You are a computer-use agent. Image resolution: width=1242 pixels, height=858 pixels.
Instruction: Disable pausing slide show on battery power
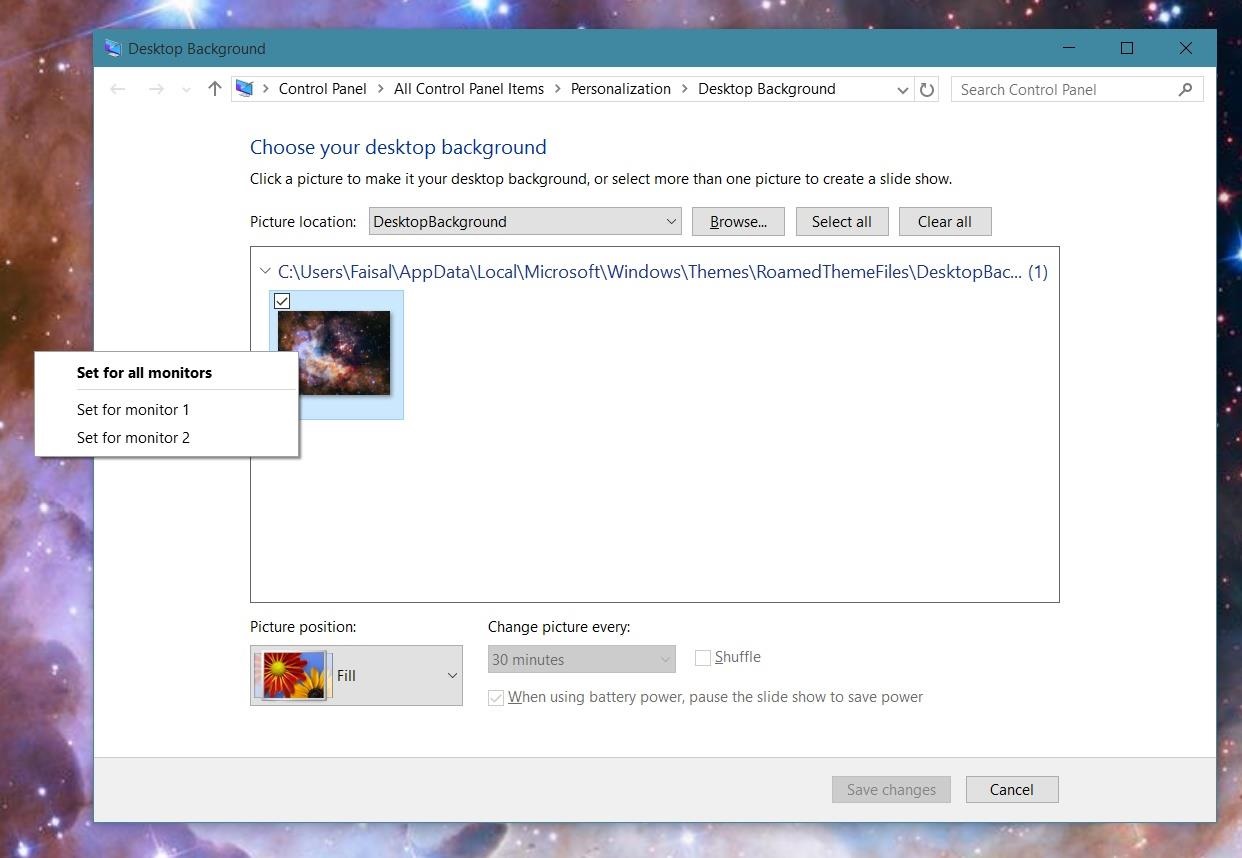[x=496, y=697]
